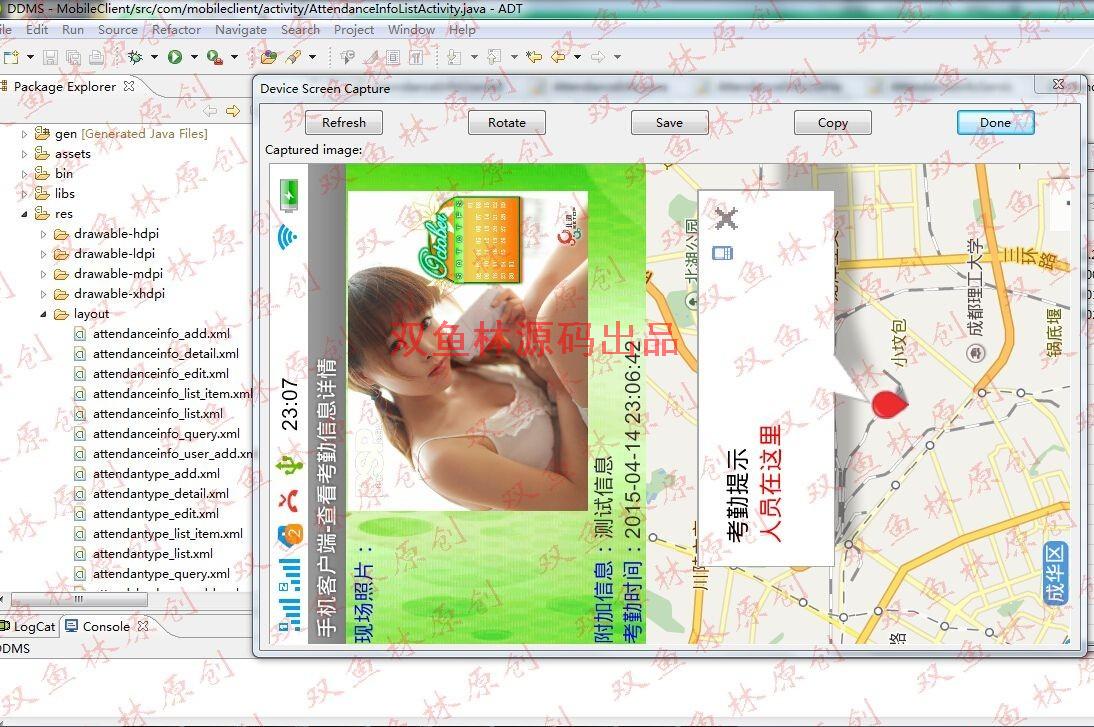Open the Run configurations dropdown arrow
This screenshot has height=727, width=1094.
click(194, 57)
